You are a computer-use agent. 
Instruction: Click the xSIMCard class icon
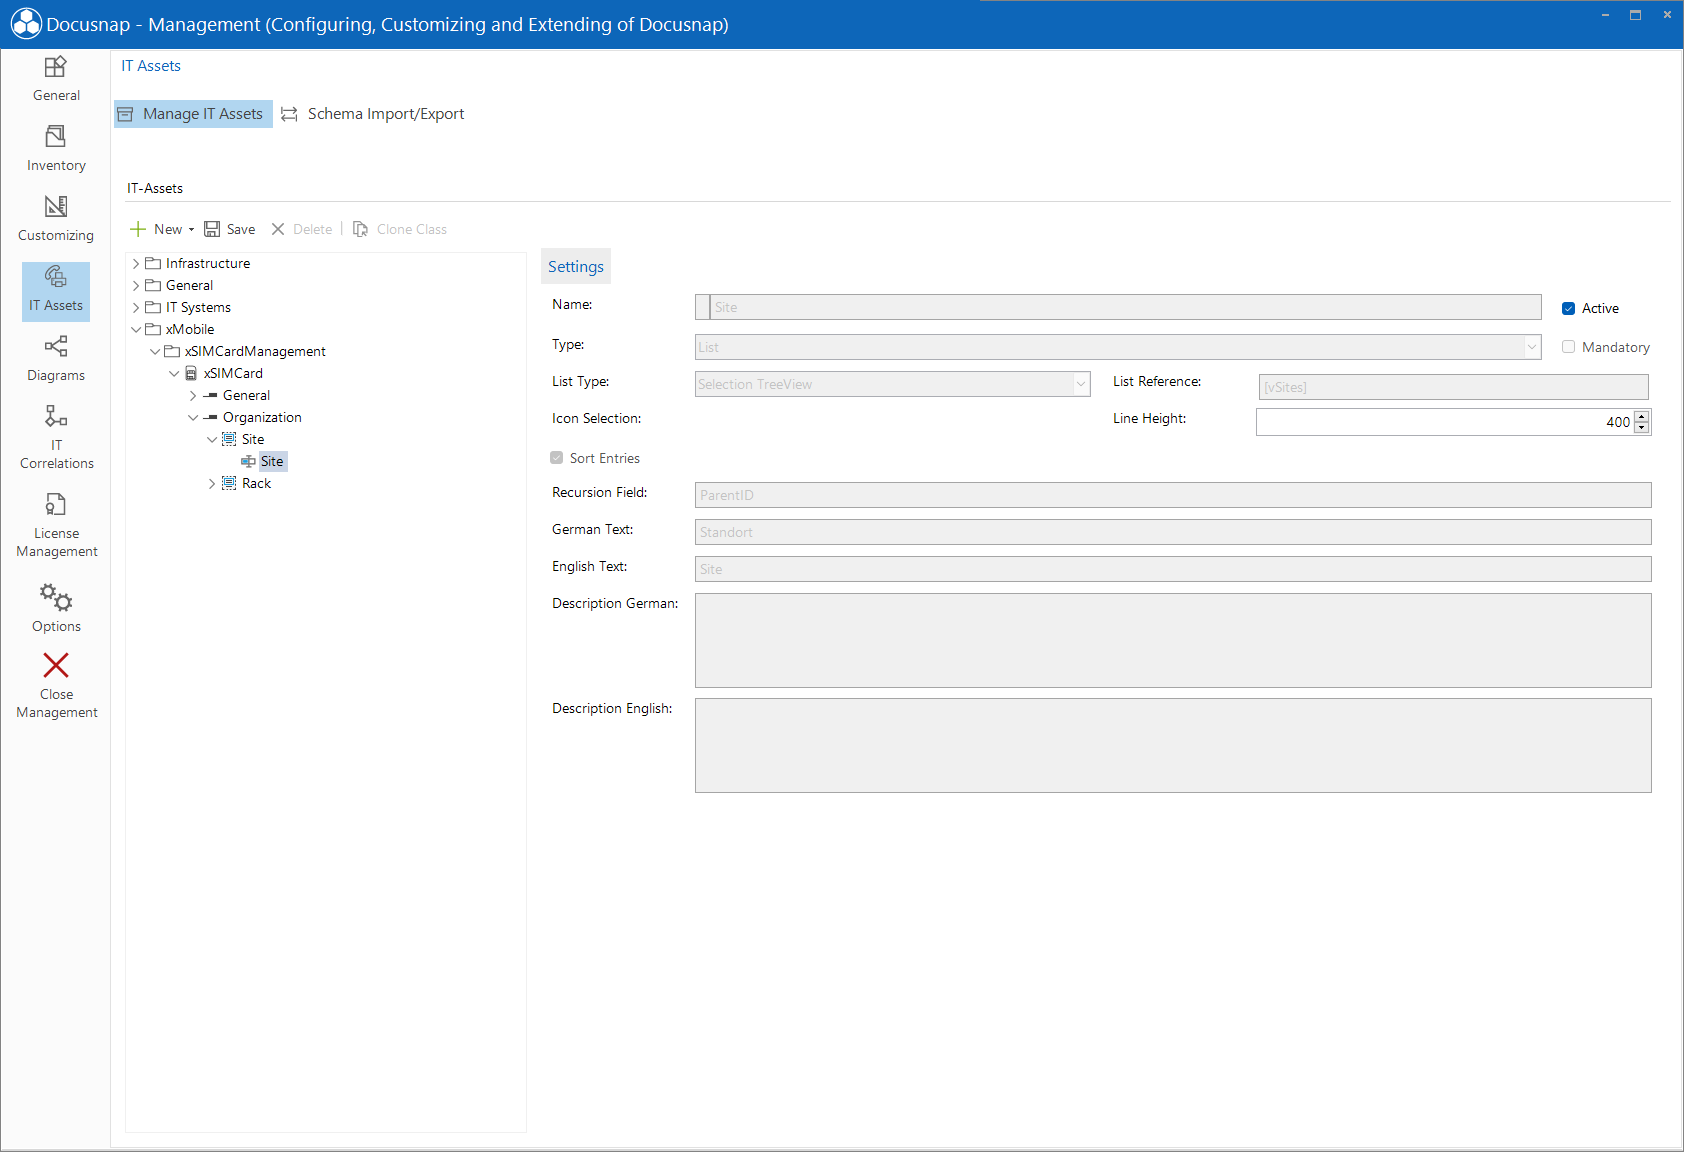pyautogui.click(x=191, y=373)
